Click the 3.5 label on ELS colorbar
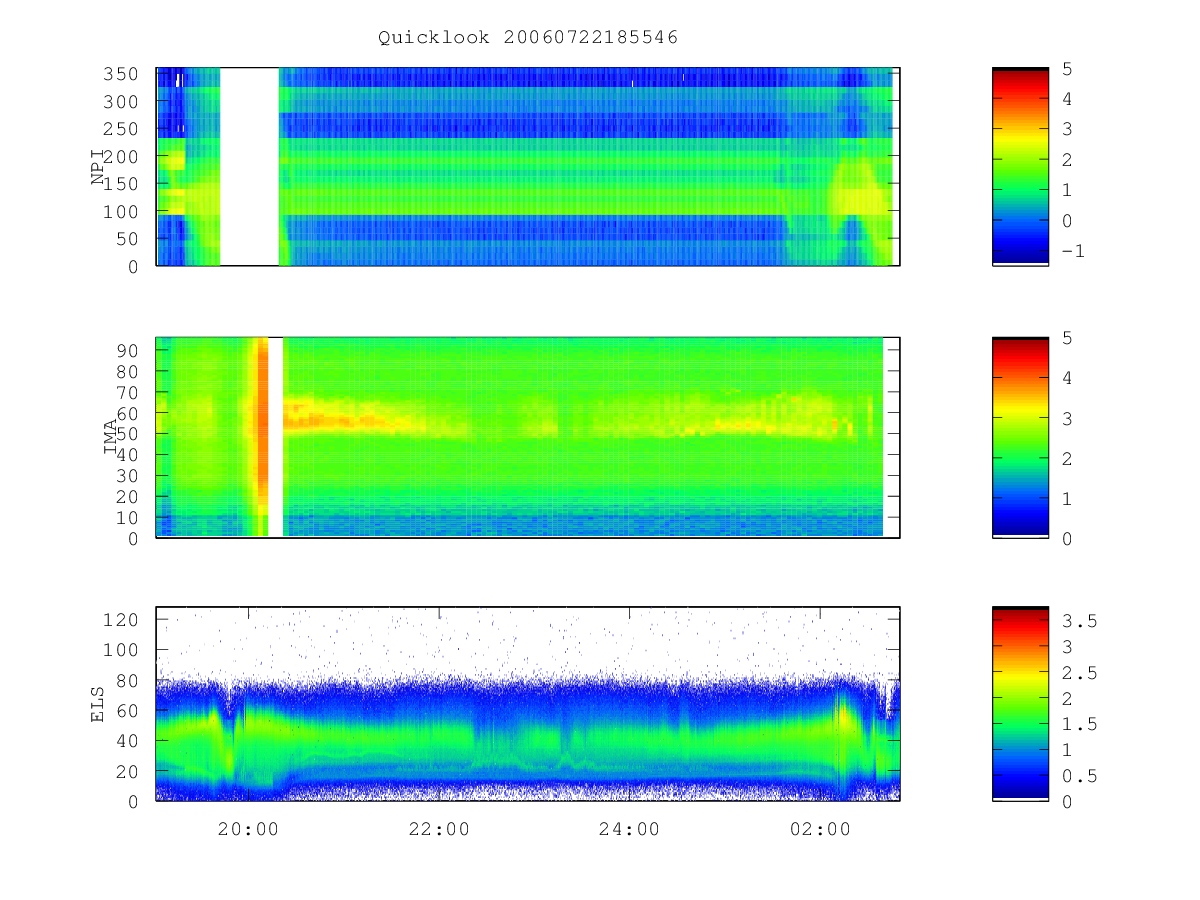Viewport: 1200px width, 900px height. (1080, 621)
